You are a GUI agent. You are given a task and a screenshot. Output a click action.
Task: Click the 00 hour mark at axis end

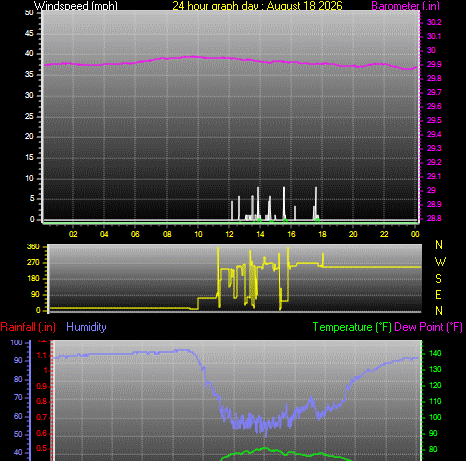[415, 234]
